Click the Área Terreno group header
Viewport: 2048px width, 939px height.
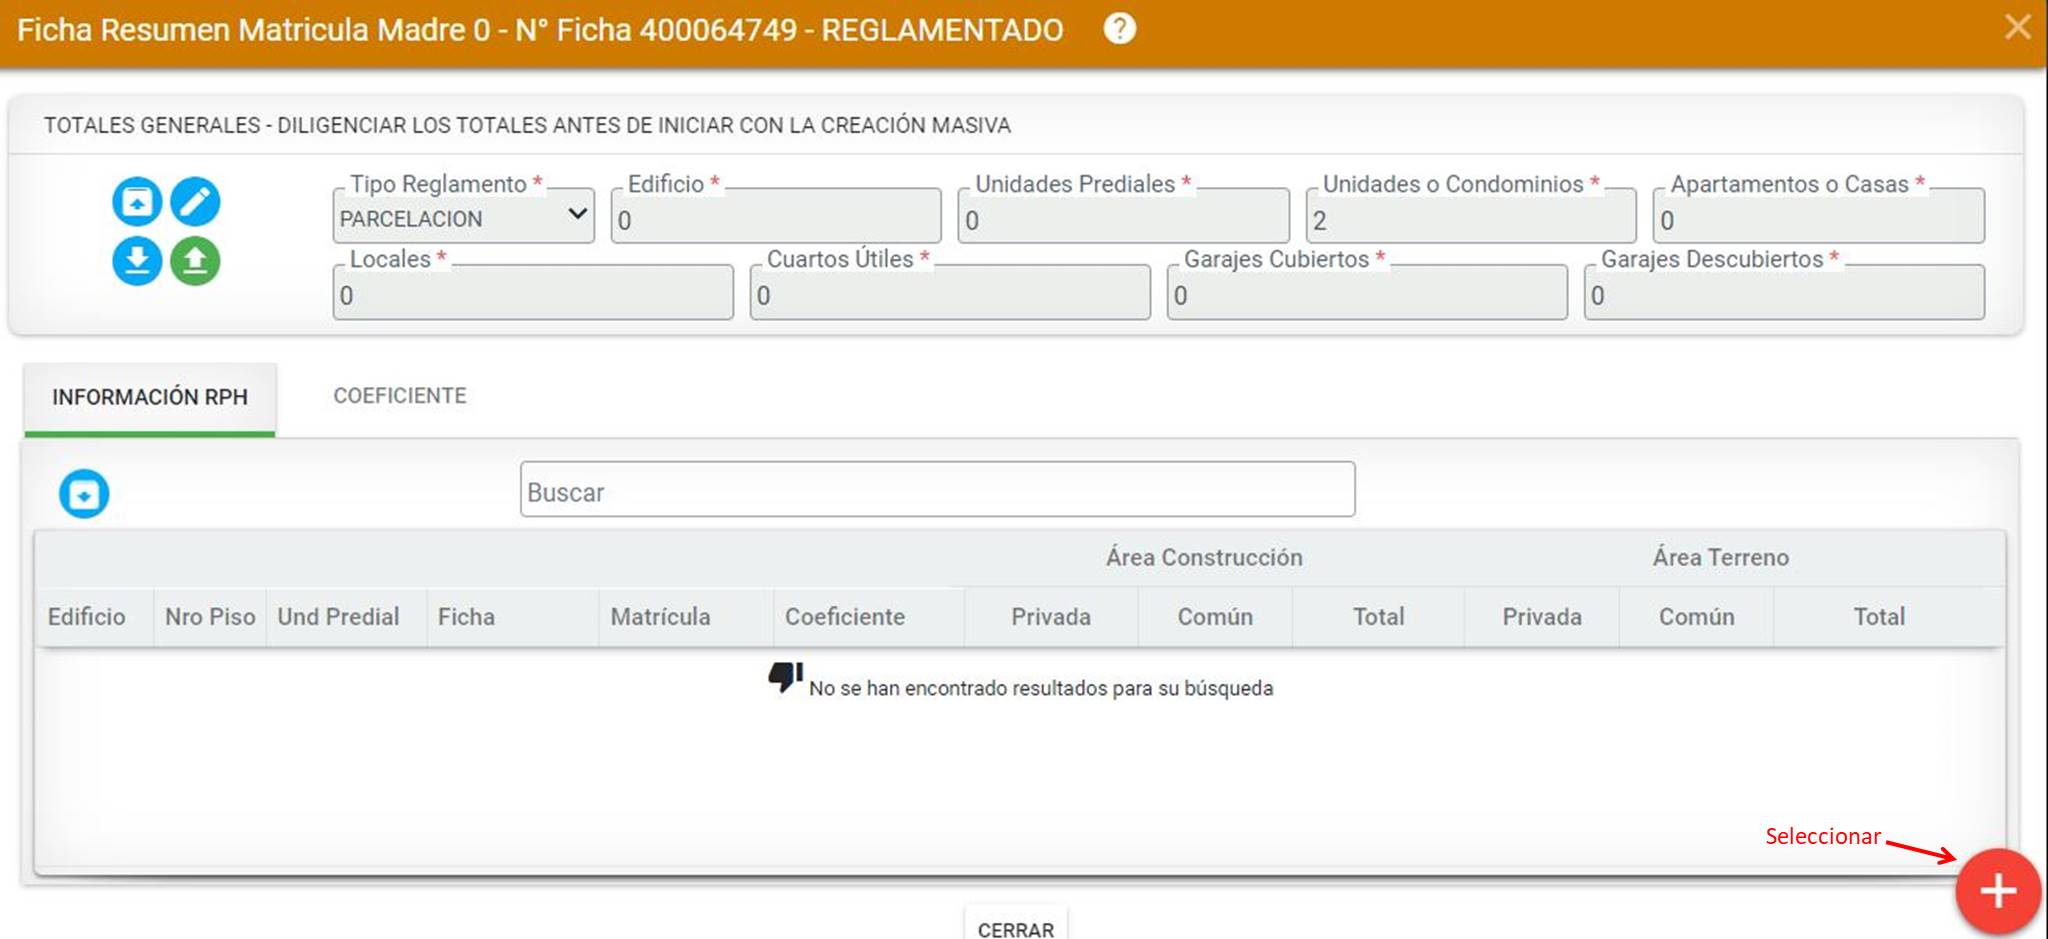tap(1721, 558)
